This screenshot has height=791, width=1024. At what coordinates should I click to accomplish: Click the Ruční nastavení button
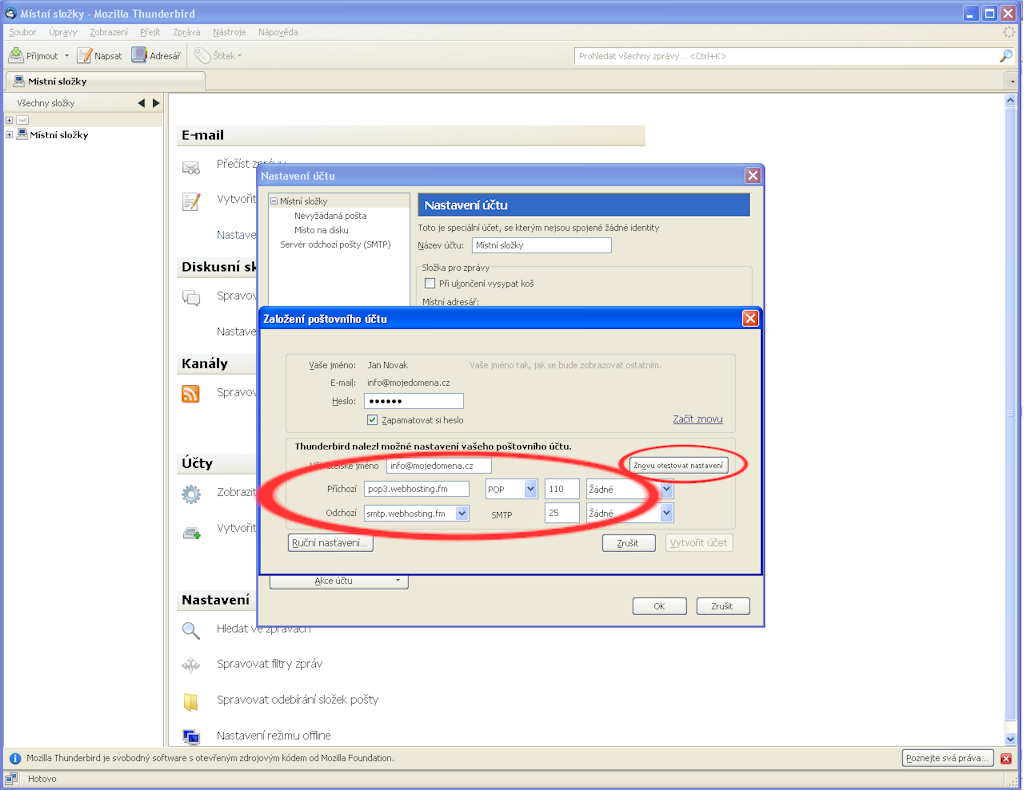tap(330, 543)
